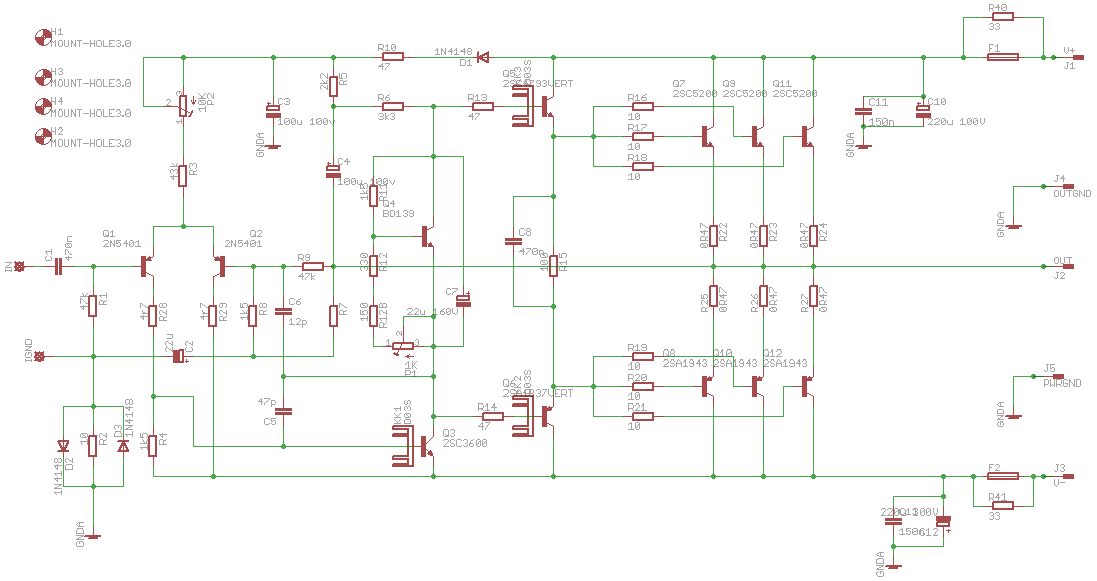This screenshot has height=581, width=1097.
Task: Click resistor R8 1k5 symbol
Action: tap(253, 316)
